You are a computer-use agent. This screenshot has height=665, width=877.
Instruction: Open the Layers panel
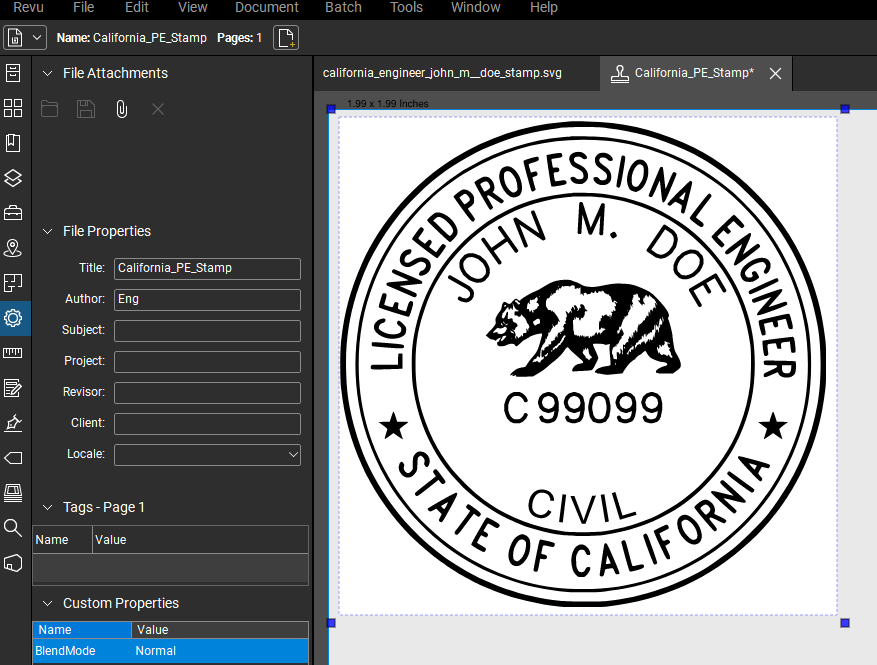coord(13,178)
